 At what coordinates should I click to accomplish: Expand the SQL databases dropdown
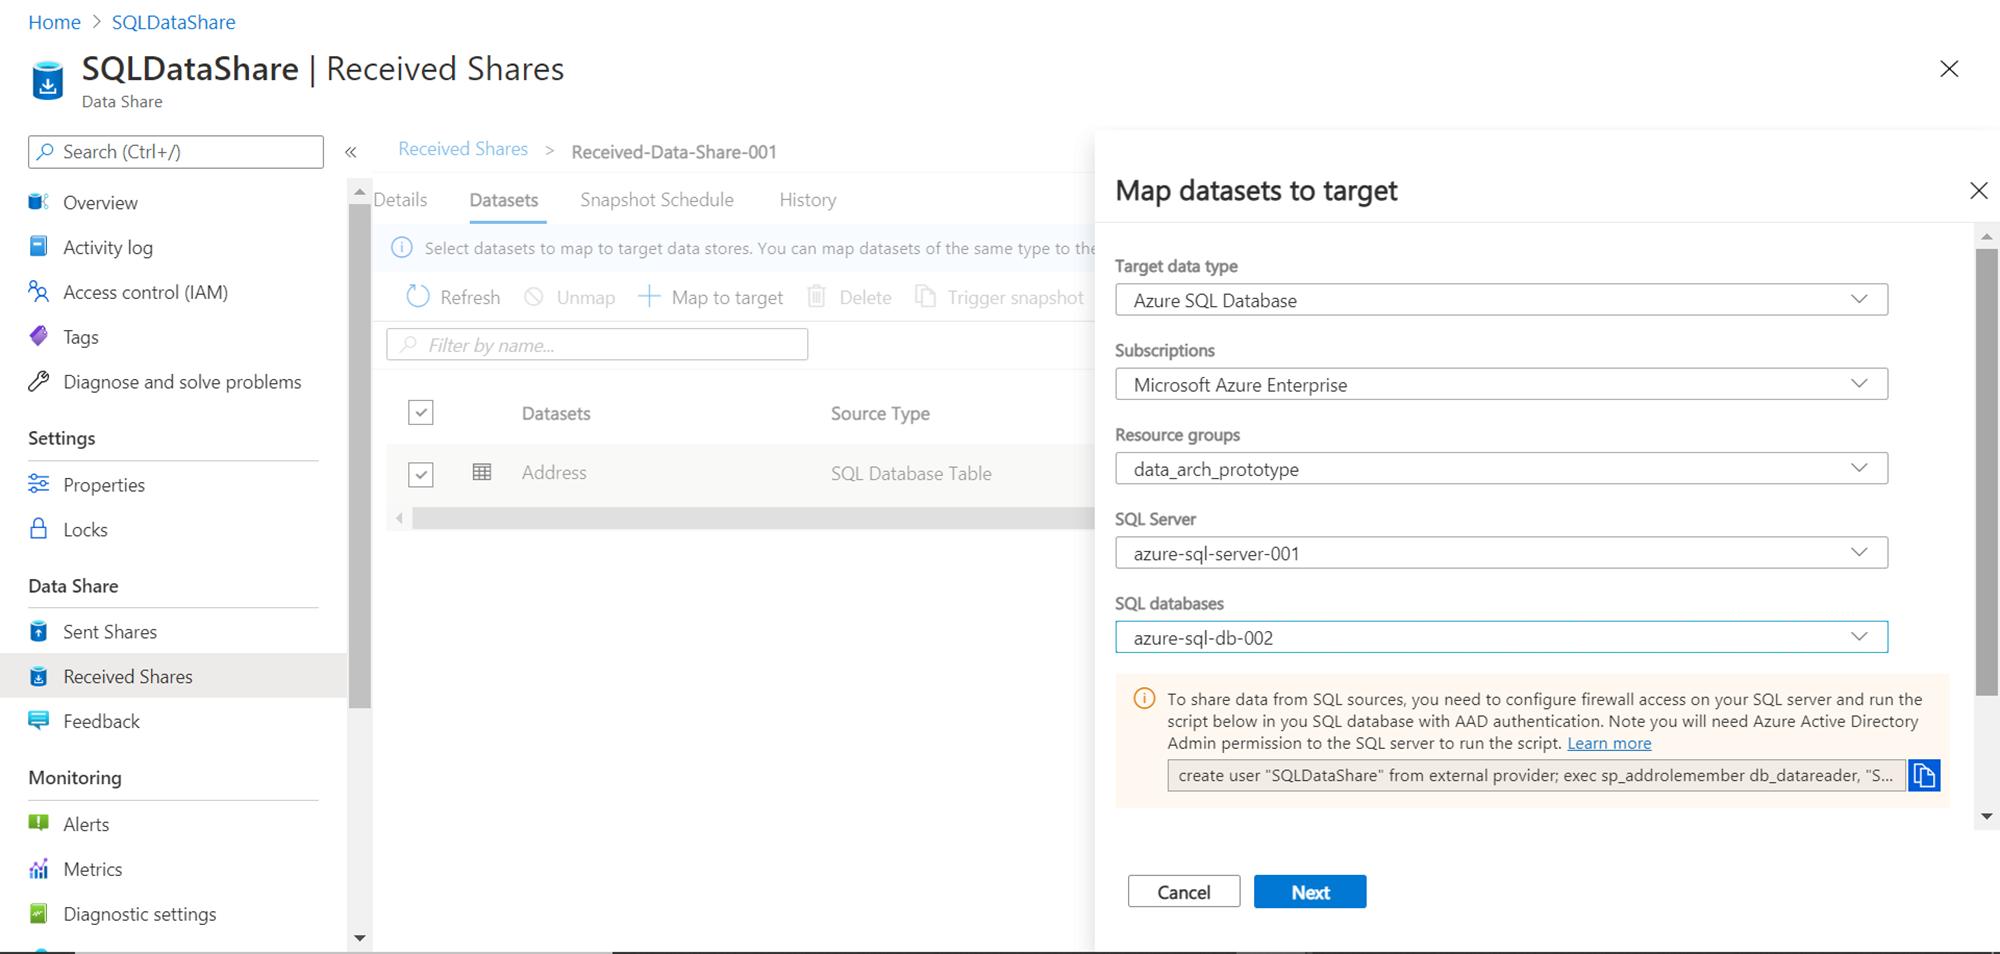tap(1500, 638)
